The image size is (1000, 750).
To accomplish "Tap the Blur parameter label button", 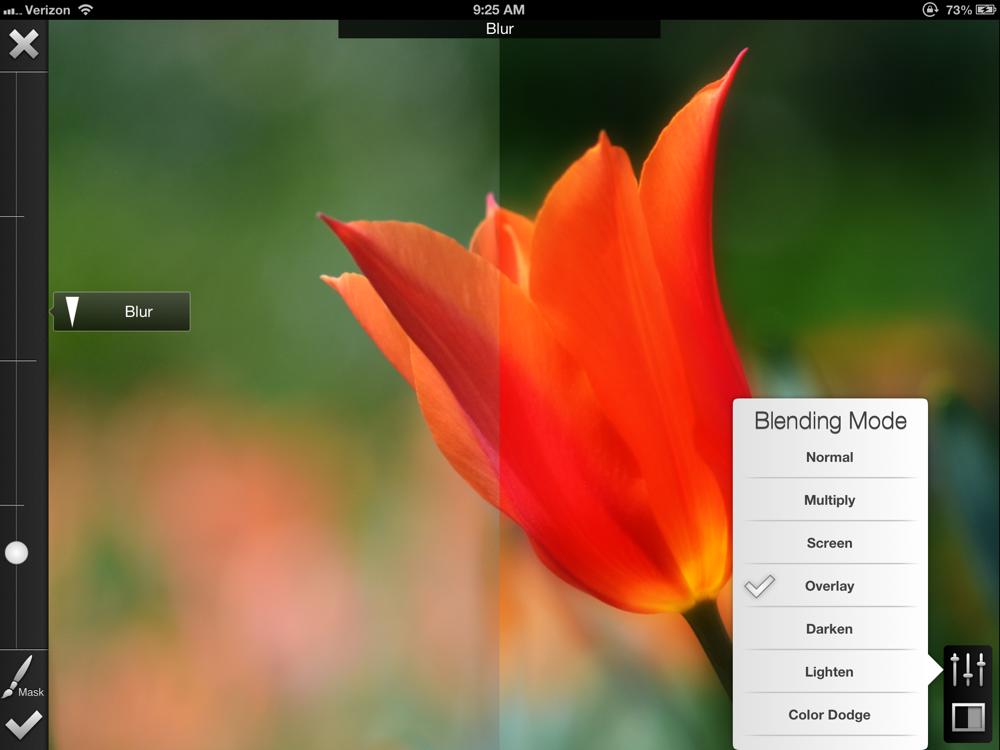I will (x=121, y=311).
